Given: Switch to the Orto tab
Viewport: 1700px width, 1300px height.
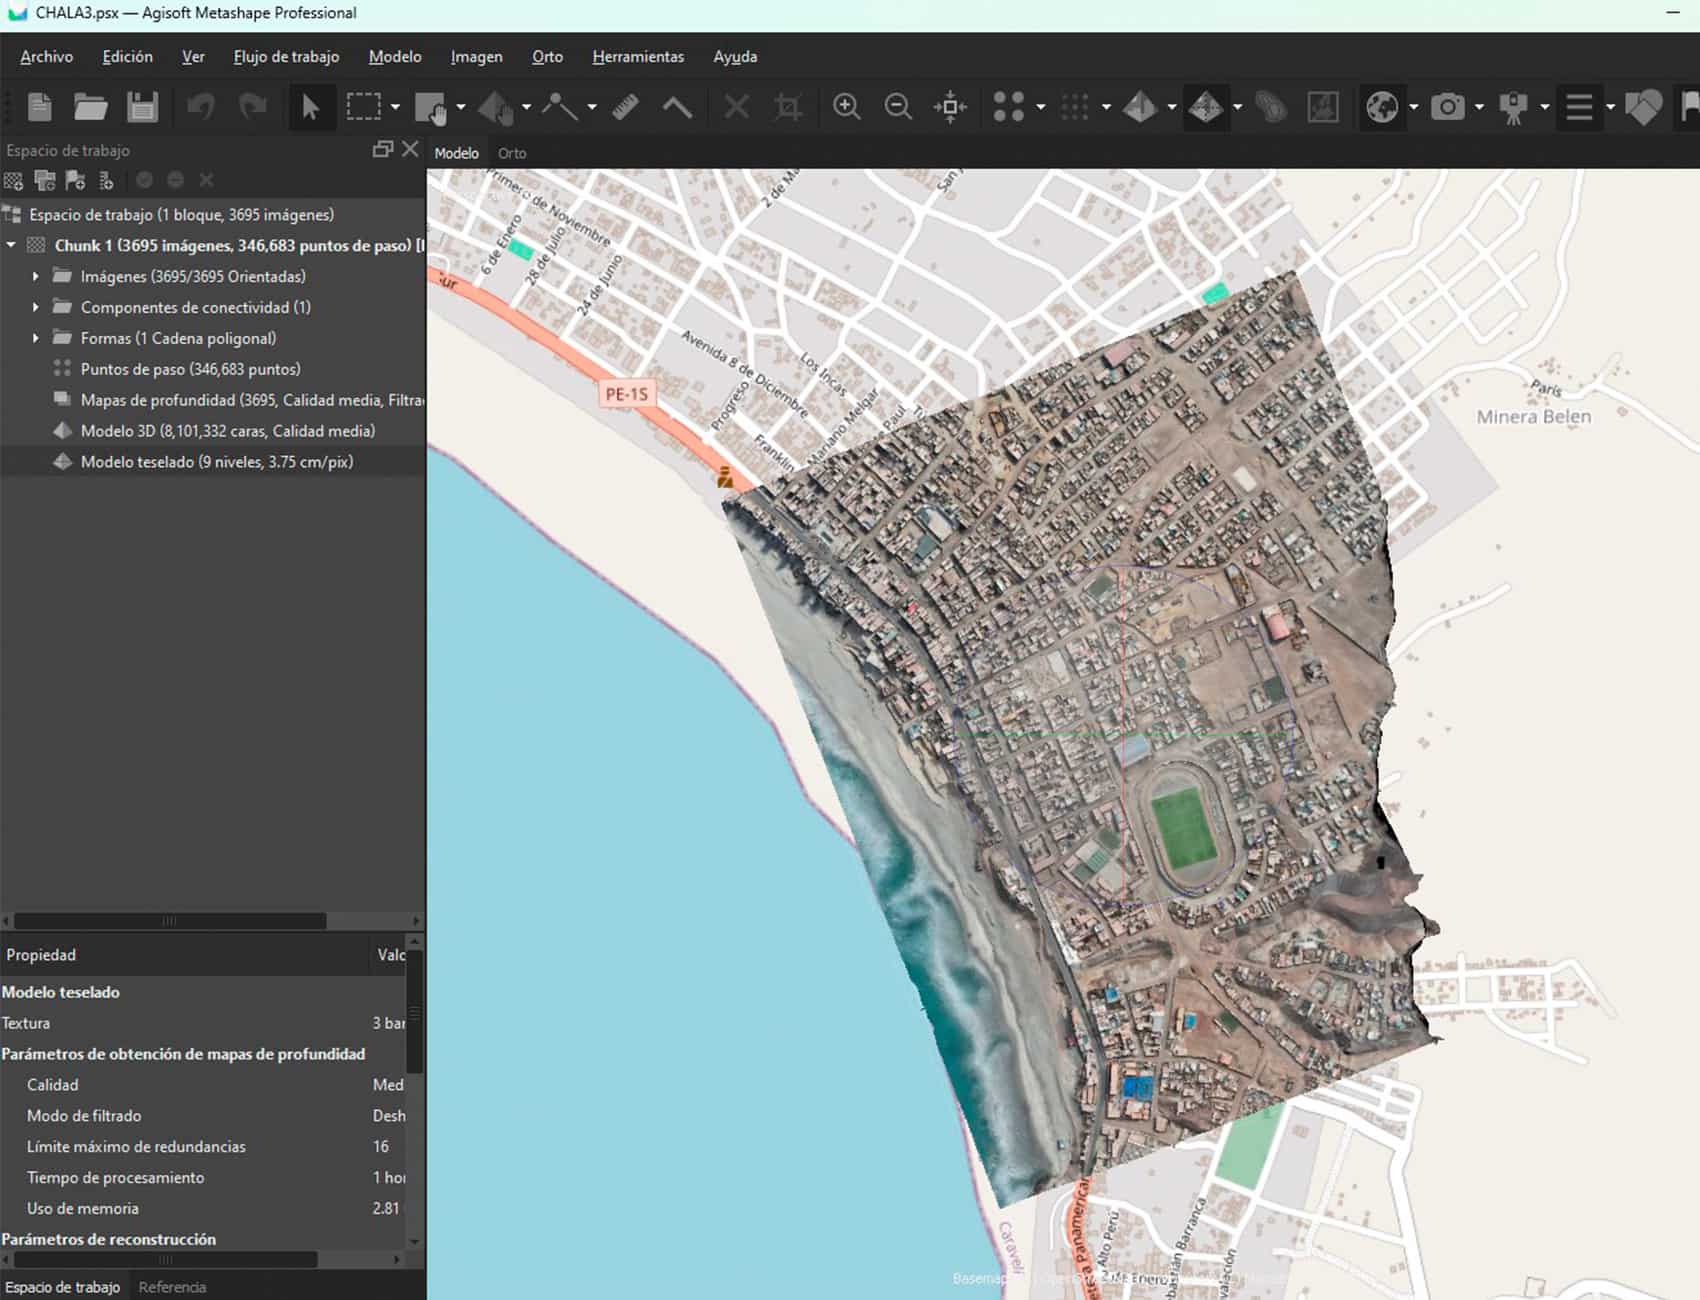Looking at the screenshot, I should 512,153.
